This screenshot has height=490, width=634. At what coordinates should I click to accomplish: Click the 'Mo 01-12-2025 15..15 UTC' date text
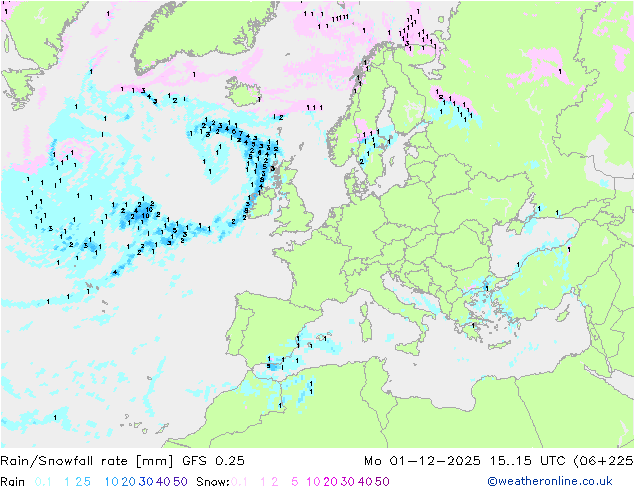click(x=465, y=460)
